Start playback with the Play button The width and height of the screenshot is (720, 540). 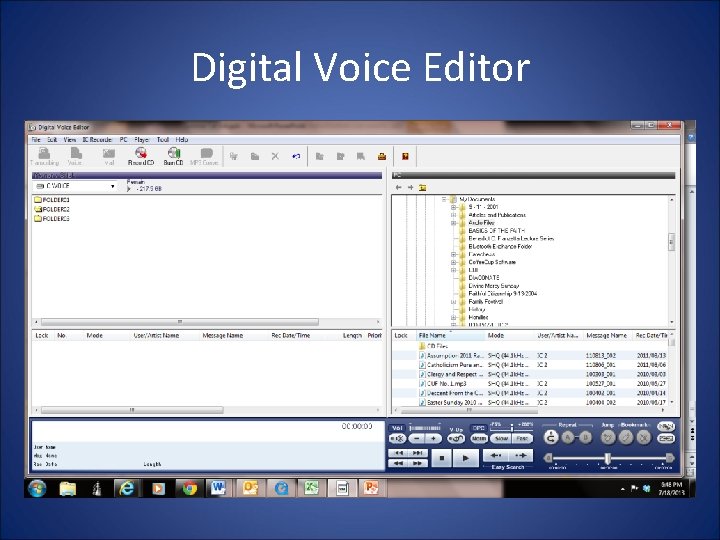tap(465, 458)
